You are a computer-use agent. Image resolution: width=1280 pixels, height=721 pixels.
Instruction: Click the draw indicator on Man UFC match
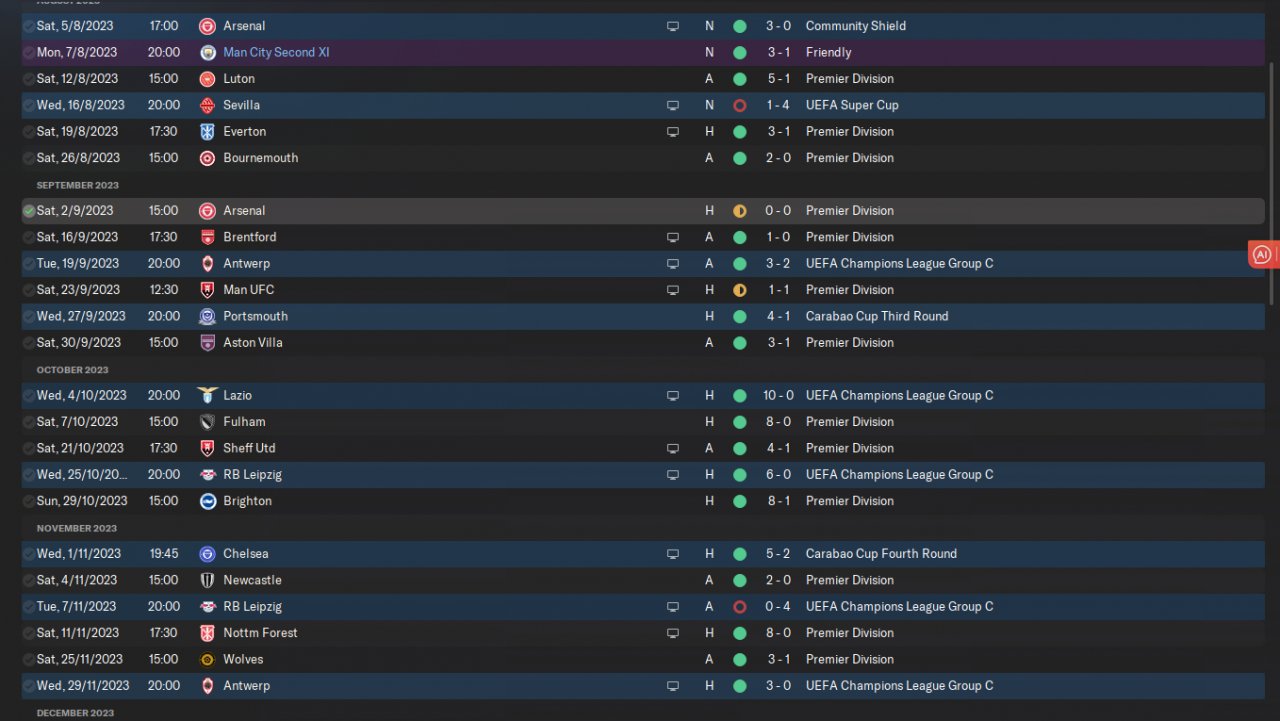739,290
